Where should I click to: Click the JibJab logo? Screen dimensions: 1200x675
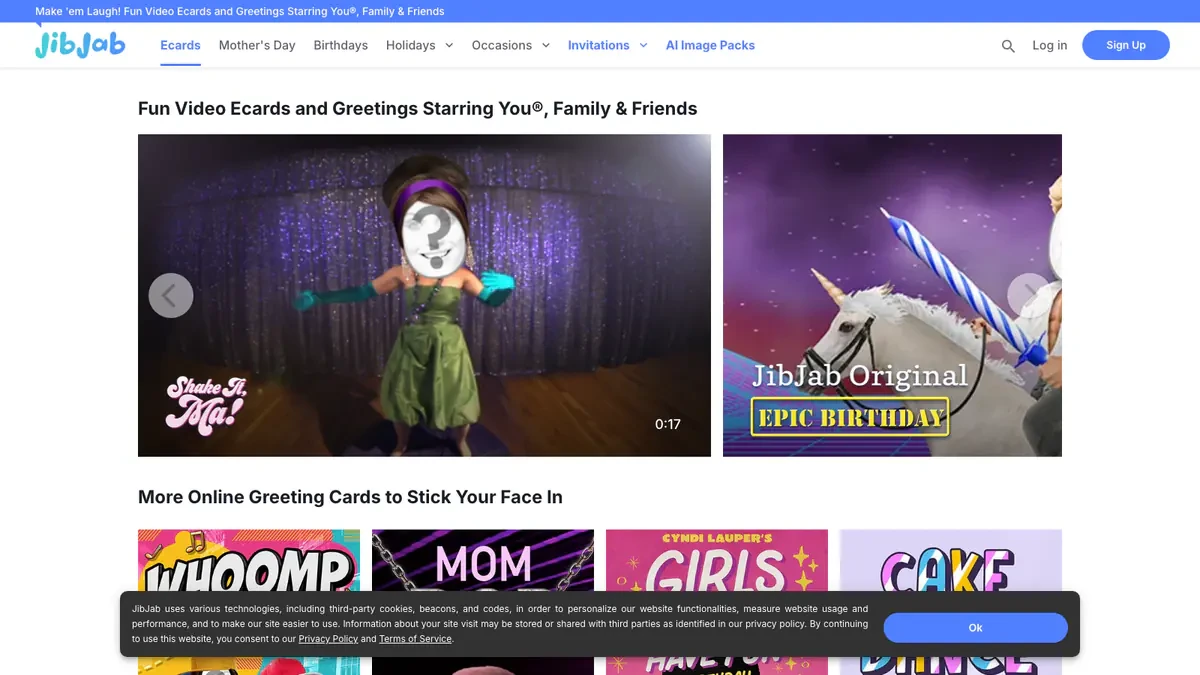pyautogui.click(x=80, y=43)
